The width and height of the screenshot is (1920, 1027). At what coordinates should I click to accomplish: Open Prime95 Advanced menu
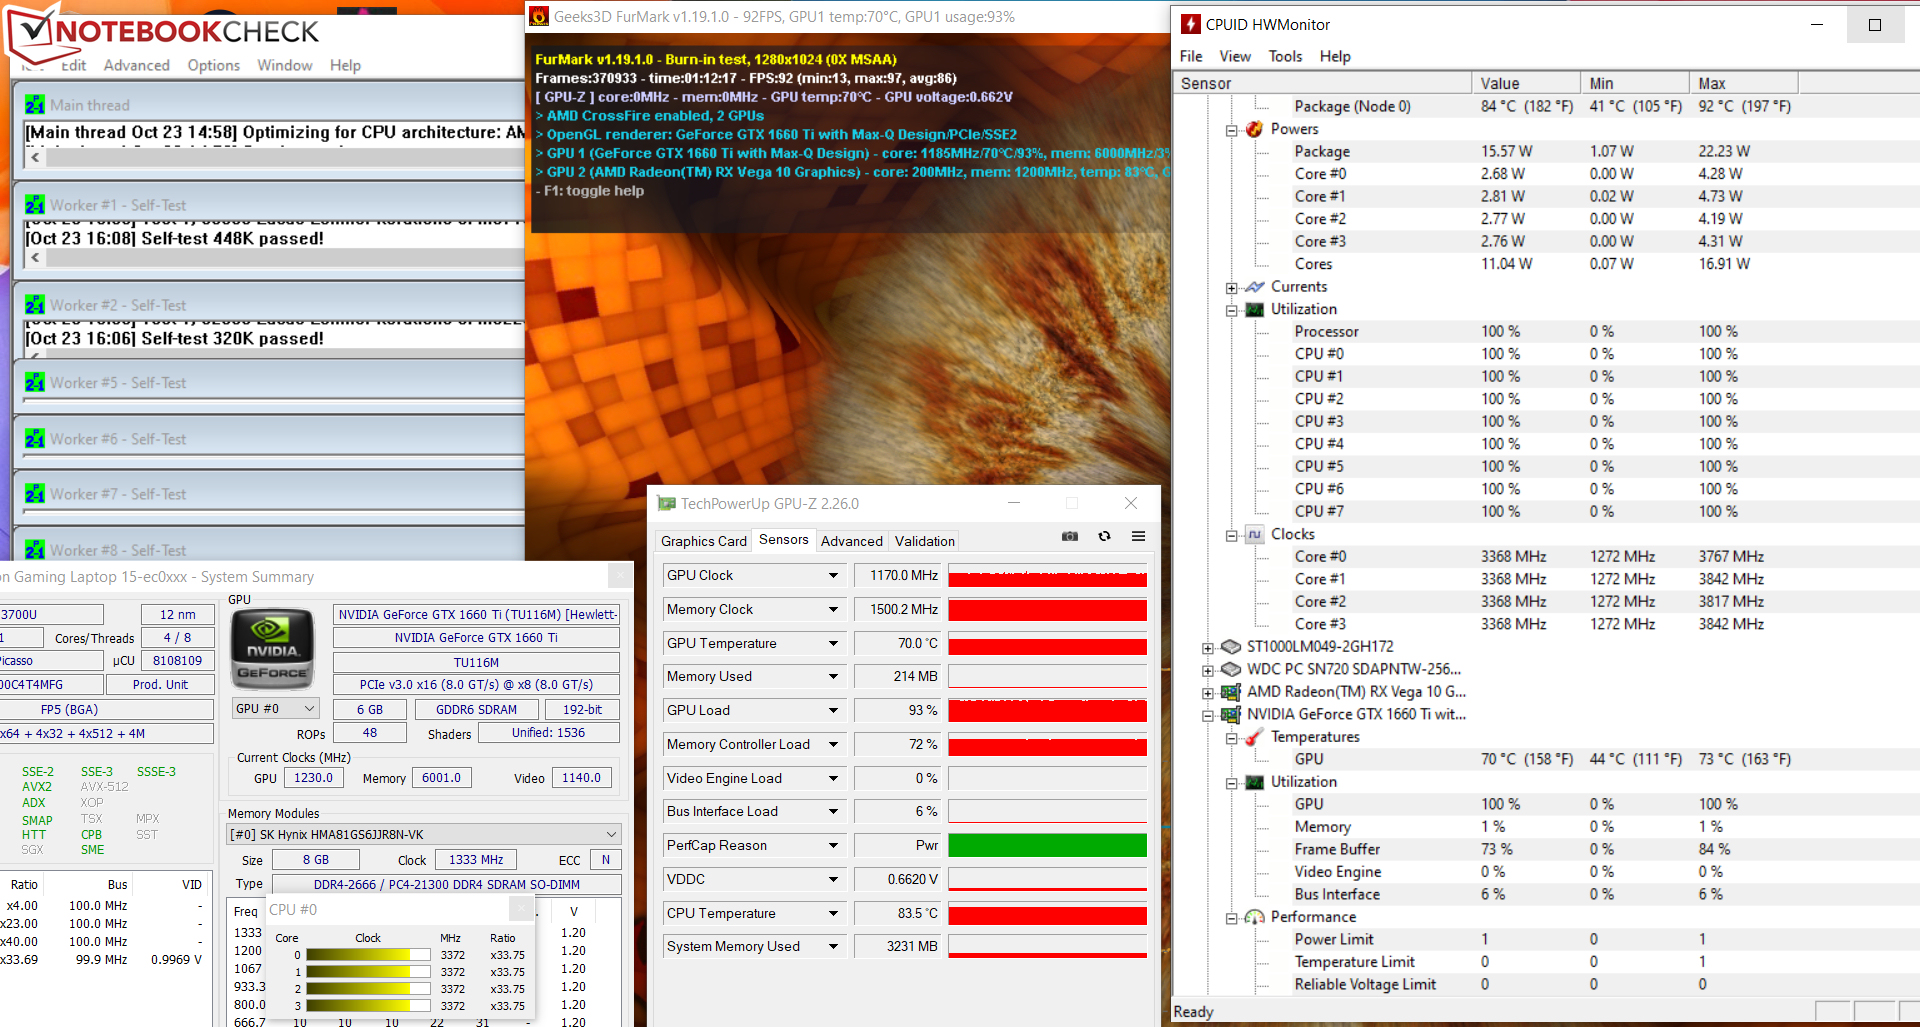137,65
